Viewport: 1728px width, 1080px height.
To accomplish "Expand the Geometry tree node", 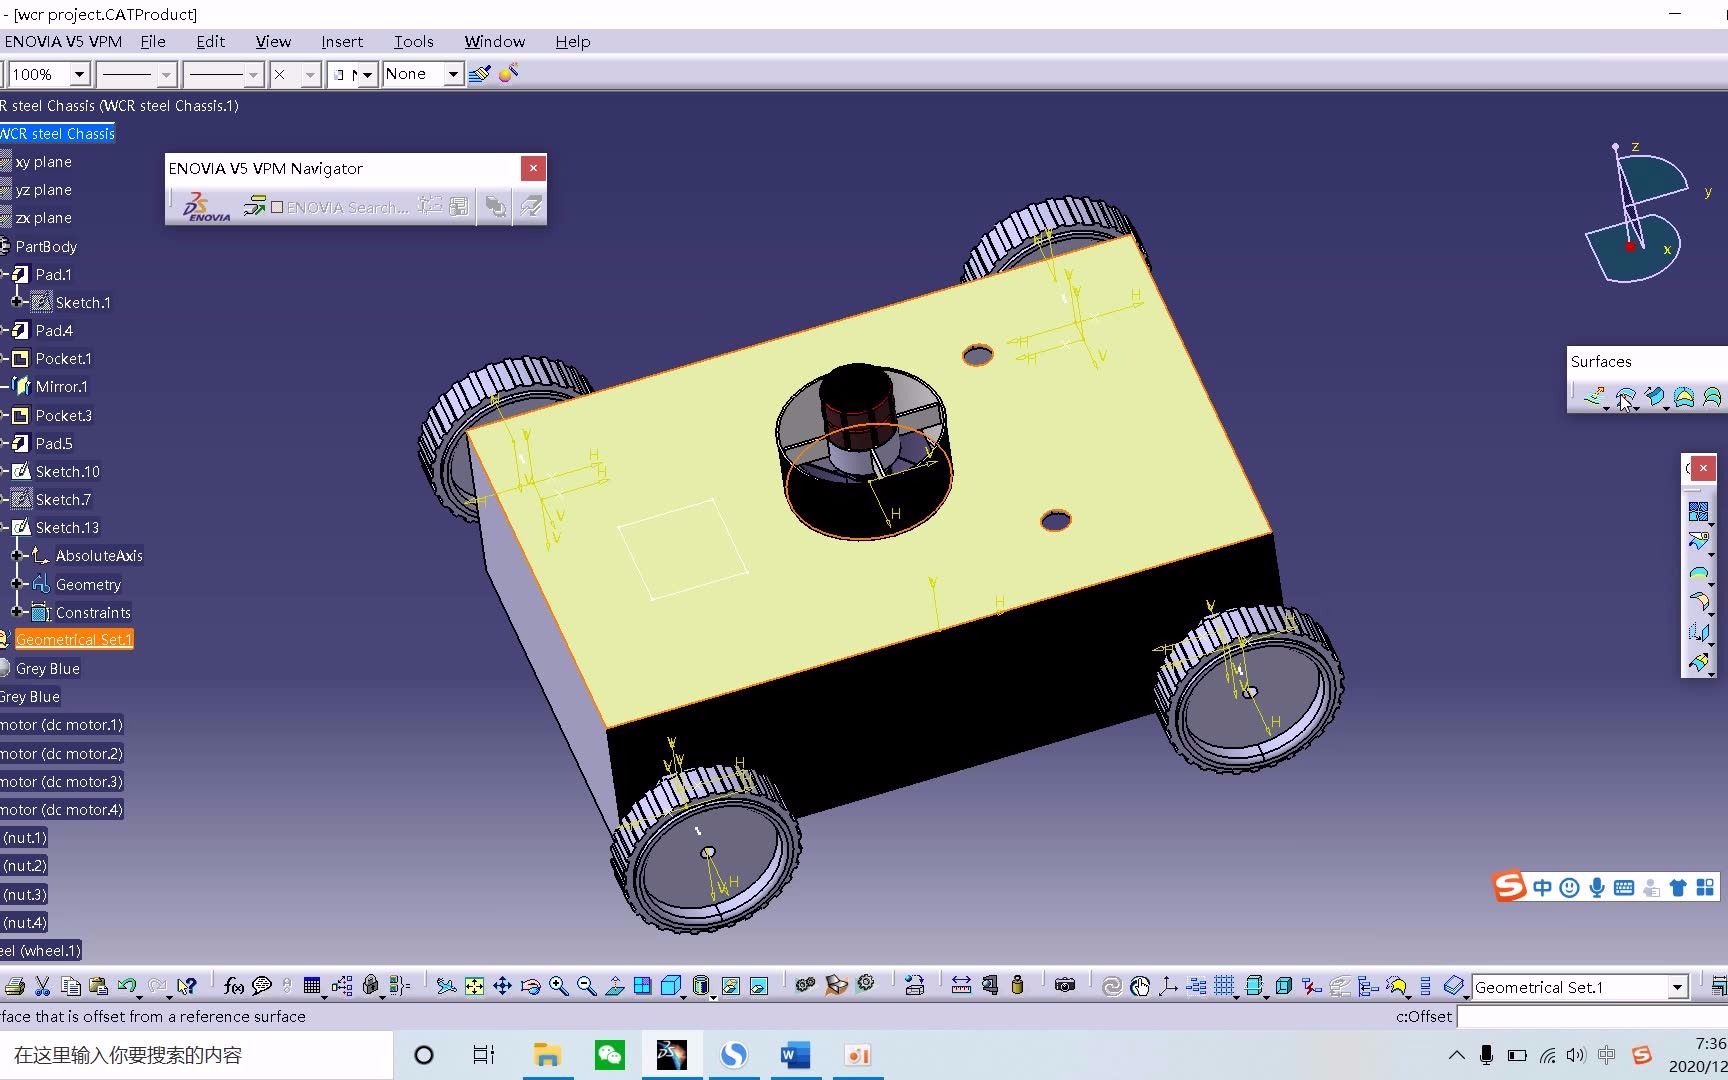I will pyautogui.click(x=17, y=583).
